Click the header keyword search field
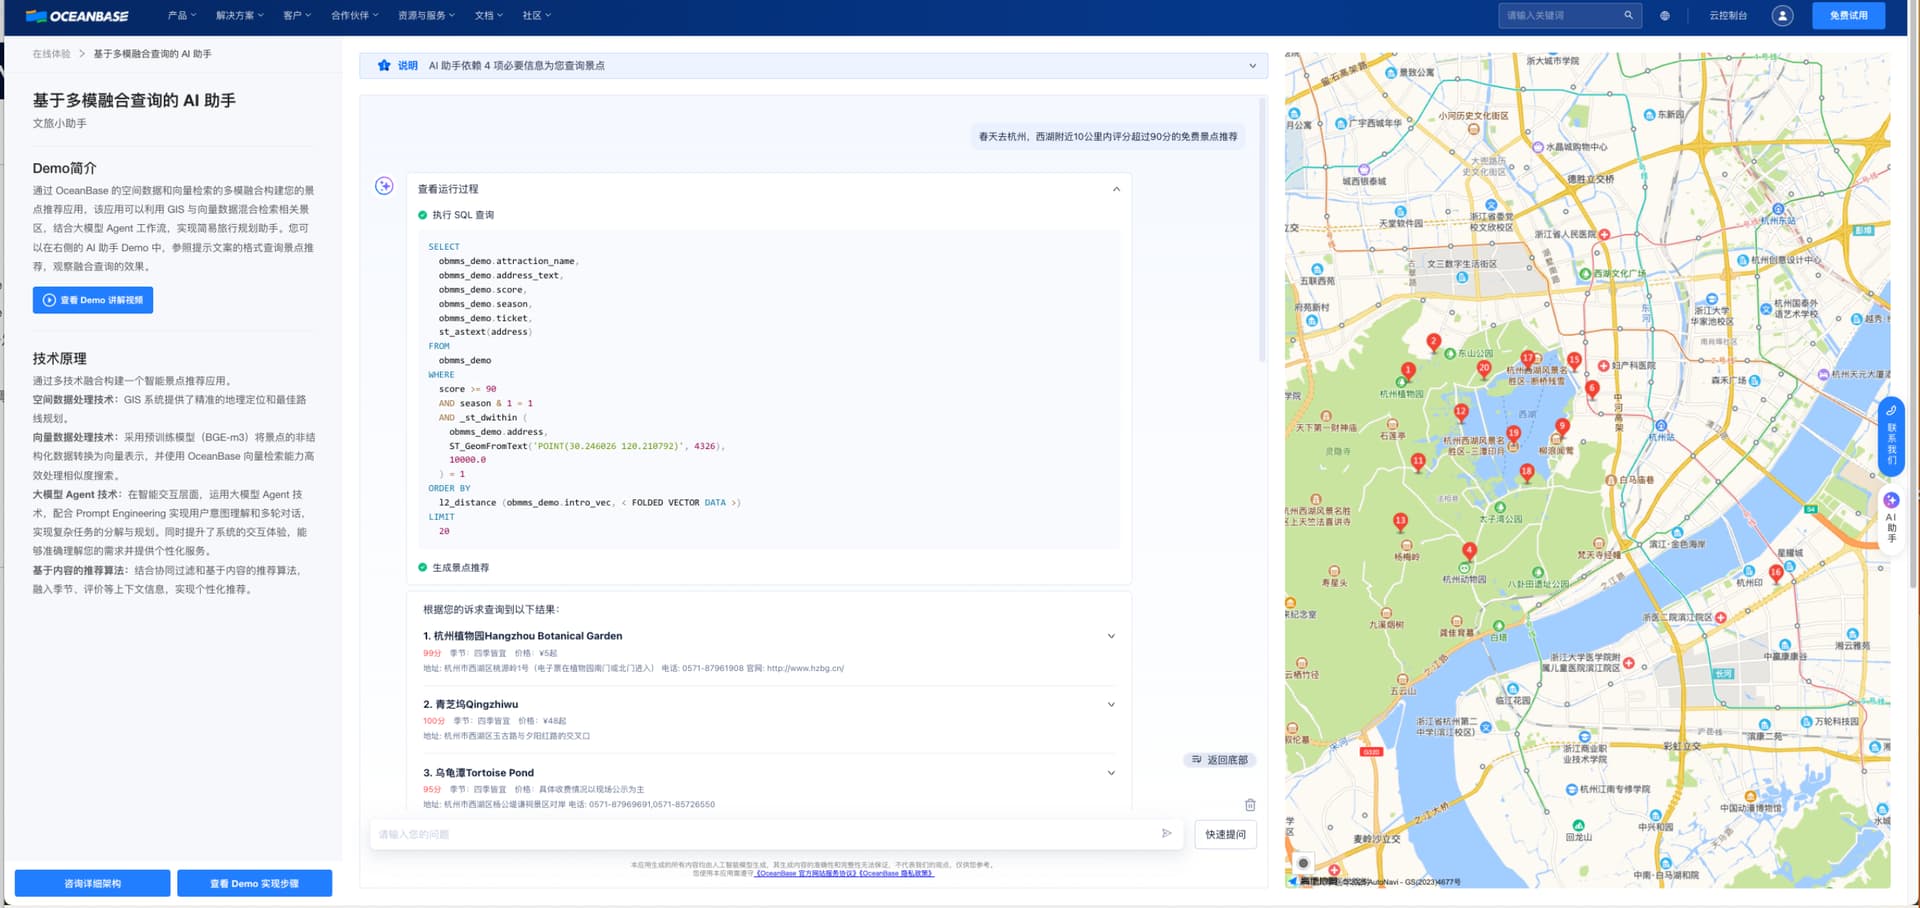The height and width of the screenshot is (908, 1920). (1570, 16)
